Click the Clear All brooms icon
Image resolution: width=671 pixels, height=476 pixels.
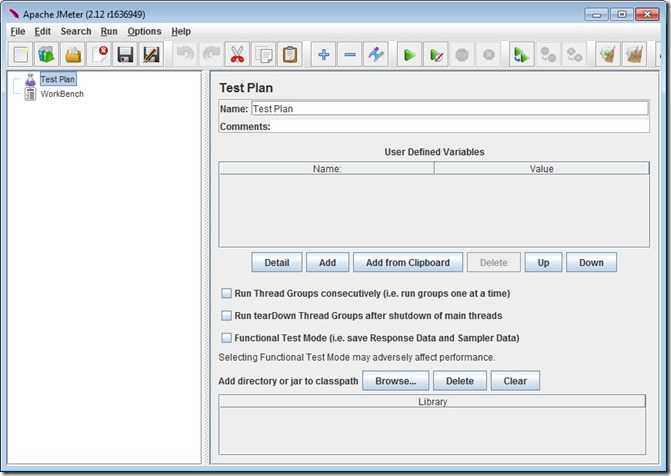coord(634,54)
